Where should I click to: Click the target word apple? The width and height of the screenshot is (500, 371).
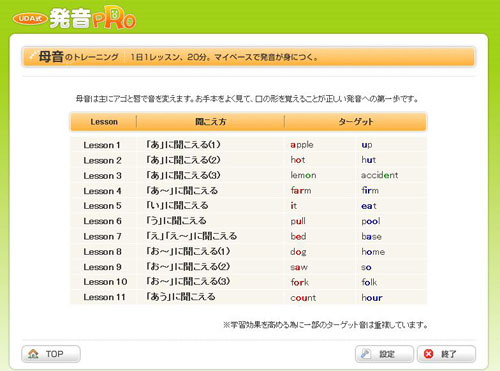[302, 145]
